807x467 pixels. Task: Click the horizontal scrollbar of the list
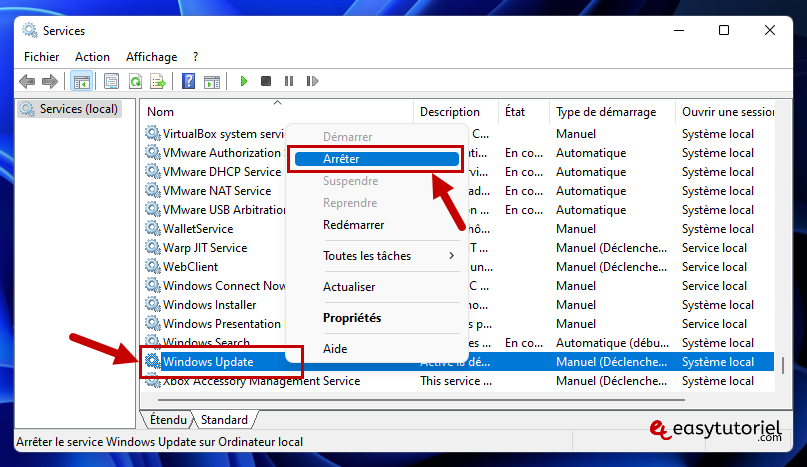(x=421, y=400)
